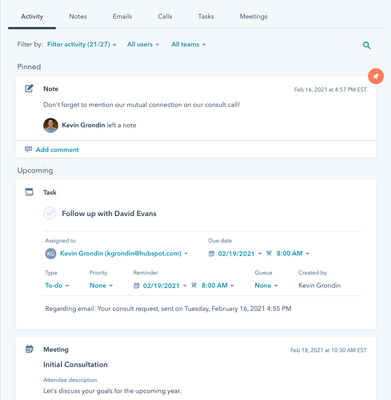
Task: Click the note text about mutual connection
Action: (x=141, y=105)
